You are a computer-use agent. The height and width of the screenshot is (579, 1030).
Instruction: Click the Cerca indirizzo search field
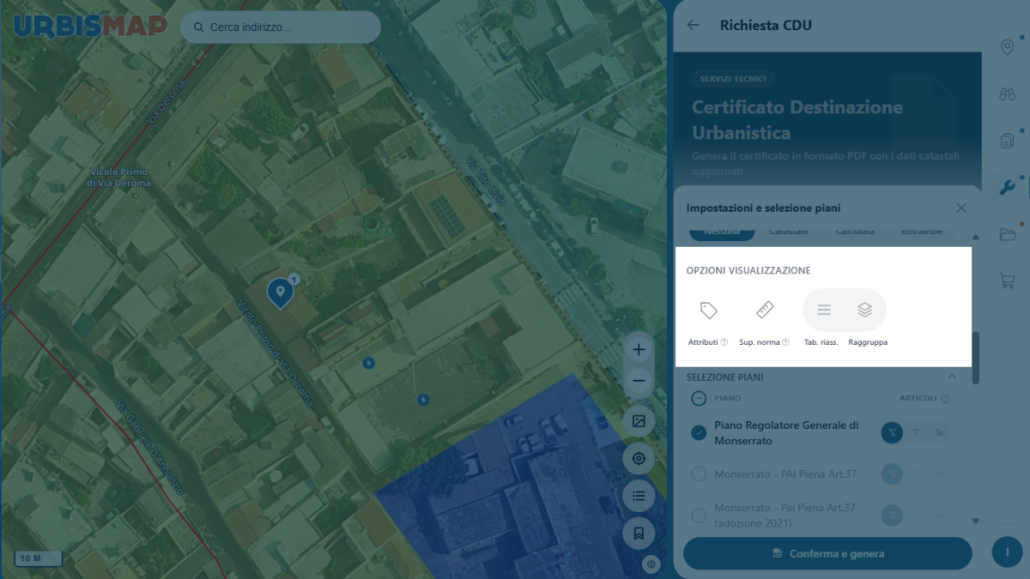coord(280,27)
